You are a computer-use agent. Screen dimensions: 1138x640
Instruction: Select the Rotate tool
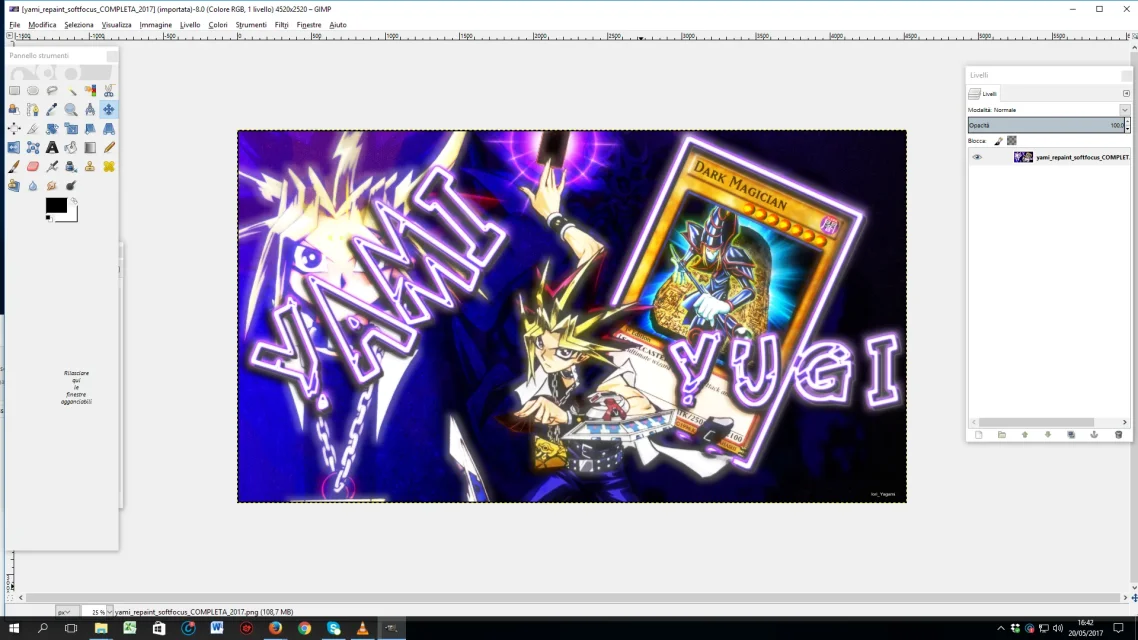(52, 128)
